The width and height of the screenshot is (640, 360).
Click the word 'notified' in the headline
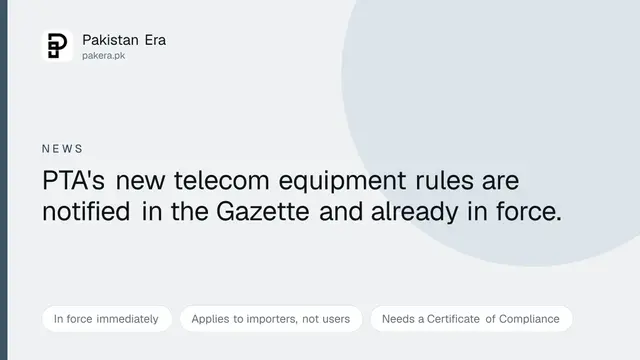[86, 211]
